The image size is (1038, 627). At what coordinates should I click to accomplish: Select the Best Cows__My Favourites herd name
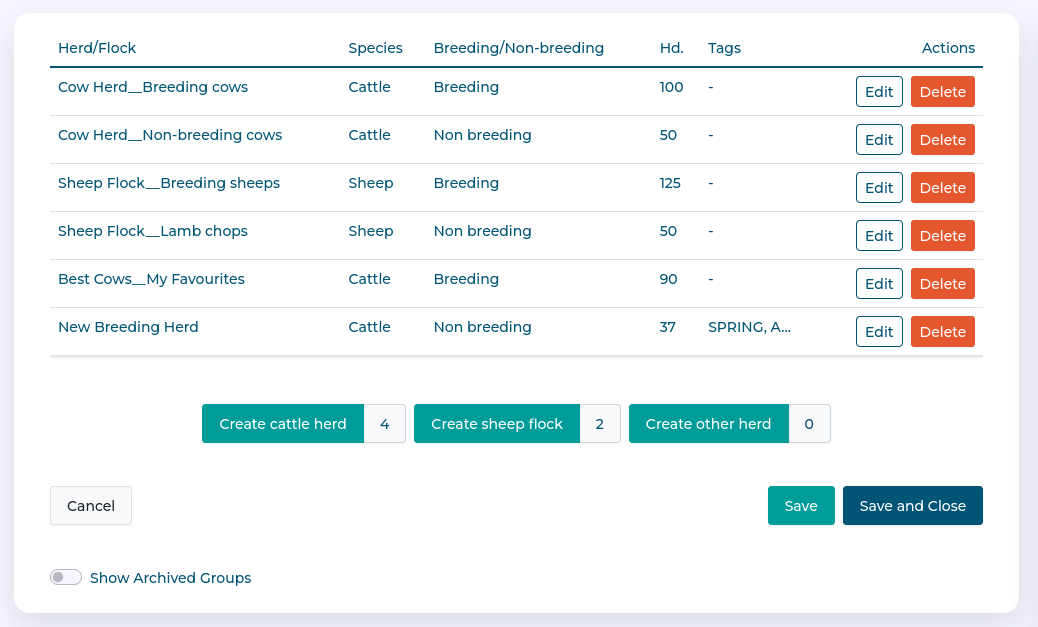tap(151, 279)
